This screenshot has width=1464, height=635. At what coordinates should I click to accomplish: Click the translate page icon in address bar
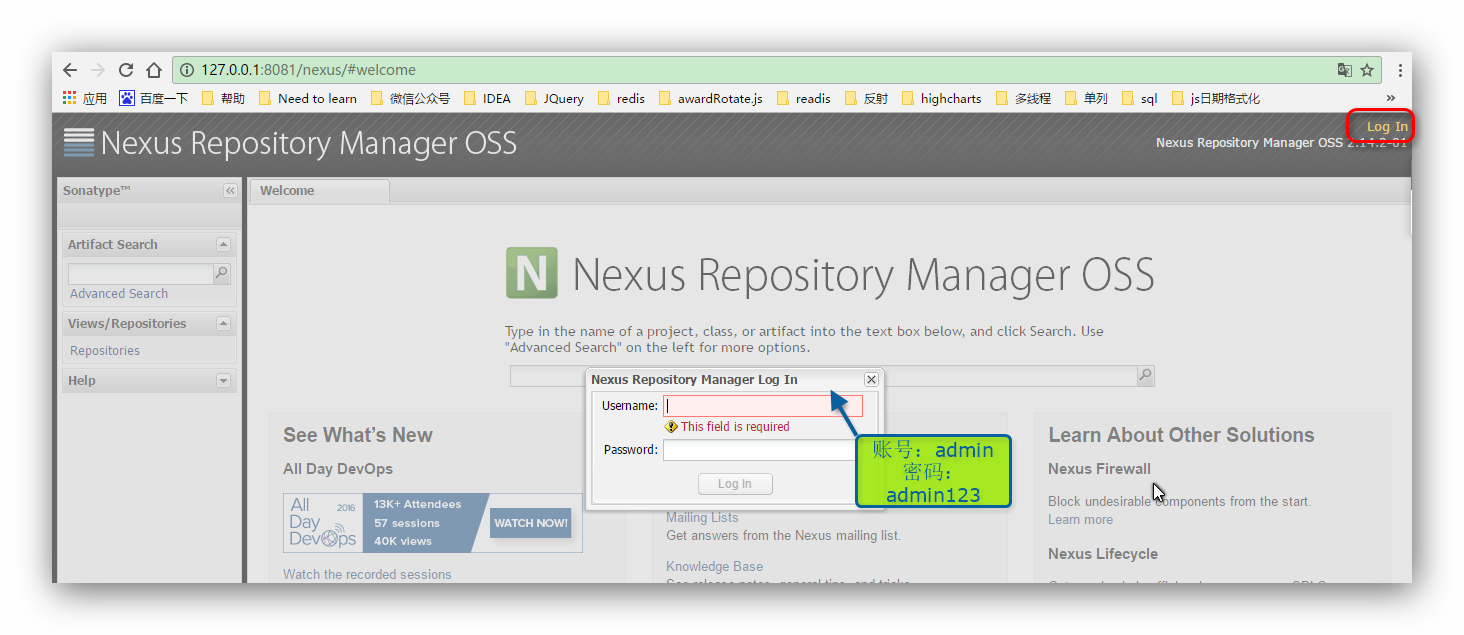pyautogui.click(x=1345, y=70)
